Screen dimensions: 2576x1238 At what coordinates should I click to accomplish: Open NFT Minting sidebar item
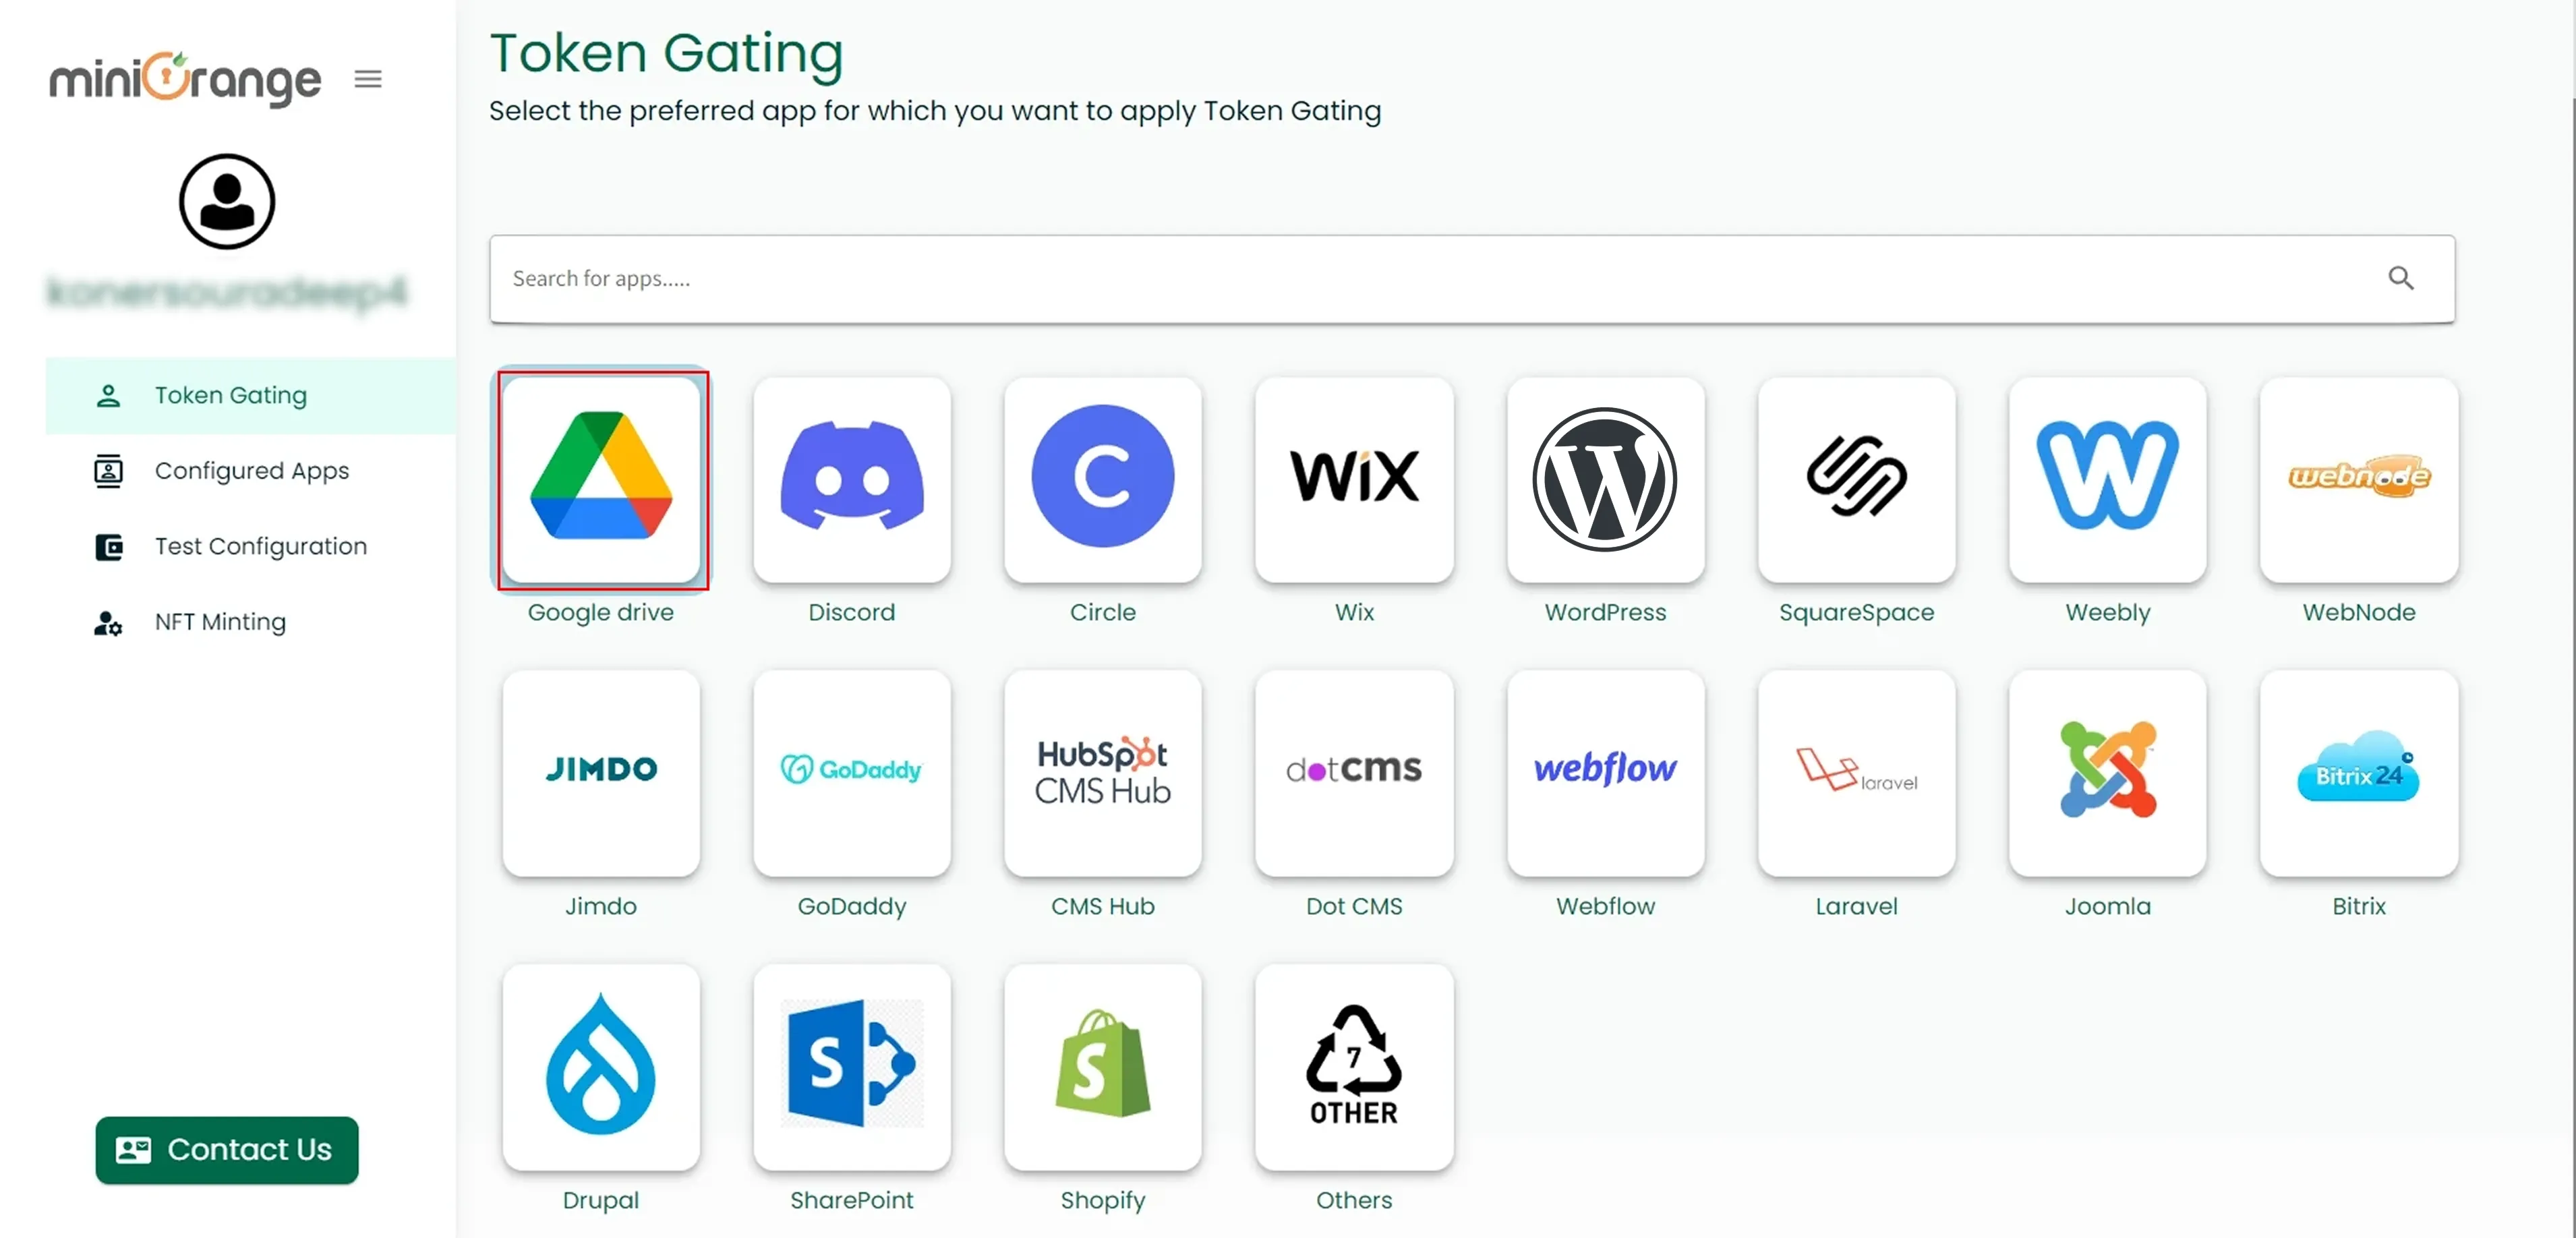[x=251, y=622]
